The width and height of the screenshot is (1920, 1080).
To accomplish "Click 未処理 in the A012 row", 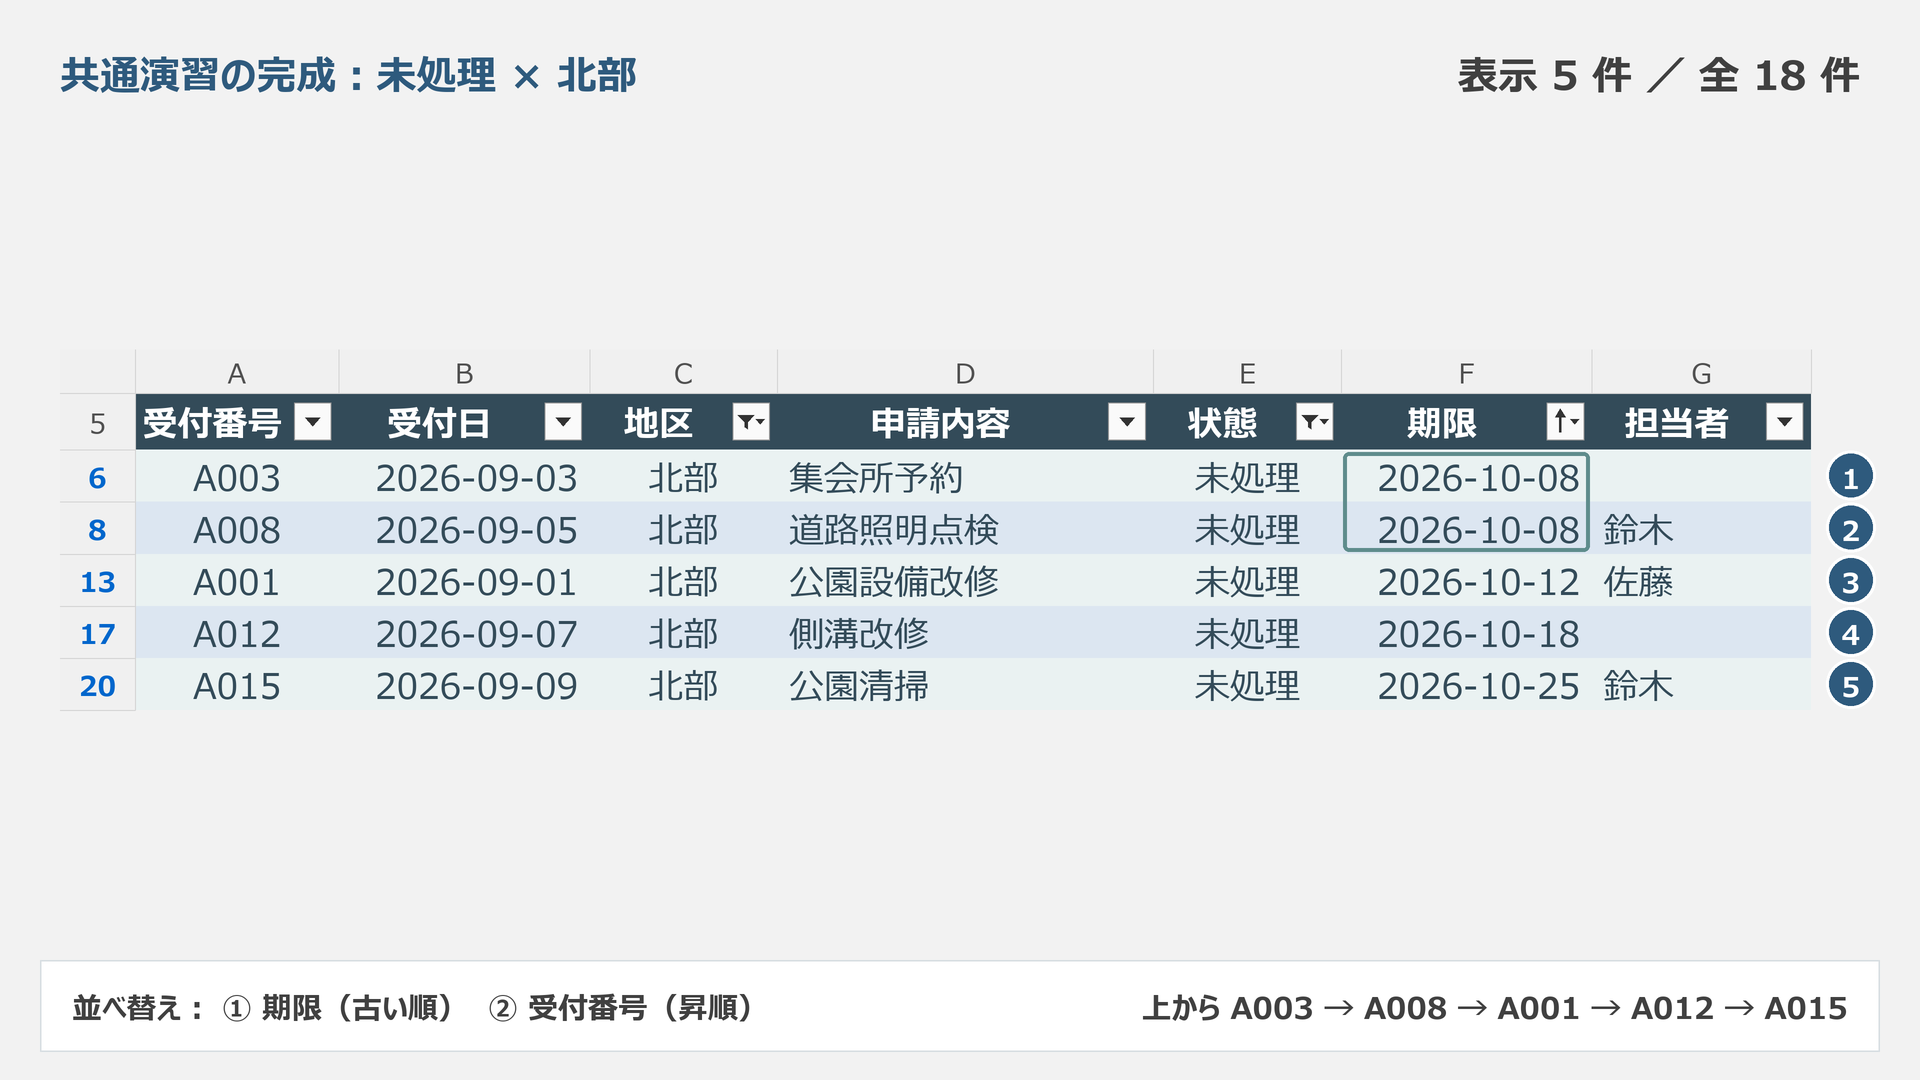I will pos(1247,633).
